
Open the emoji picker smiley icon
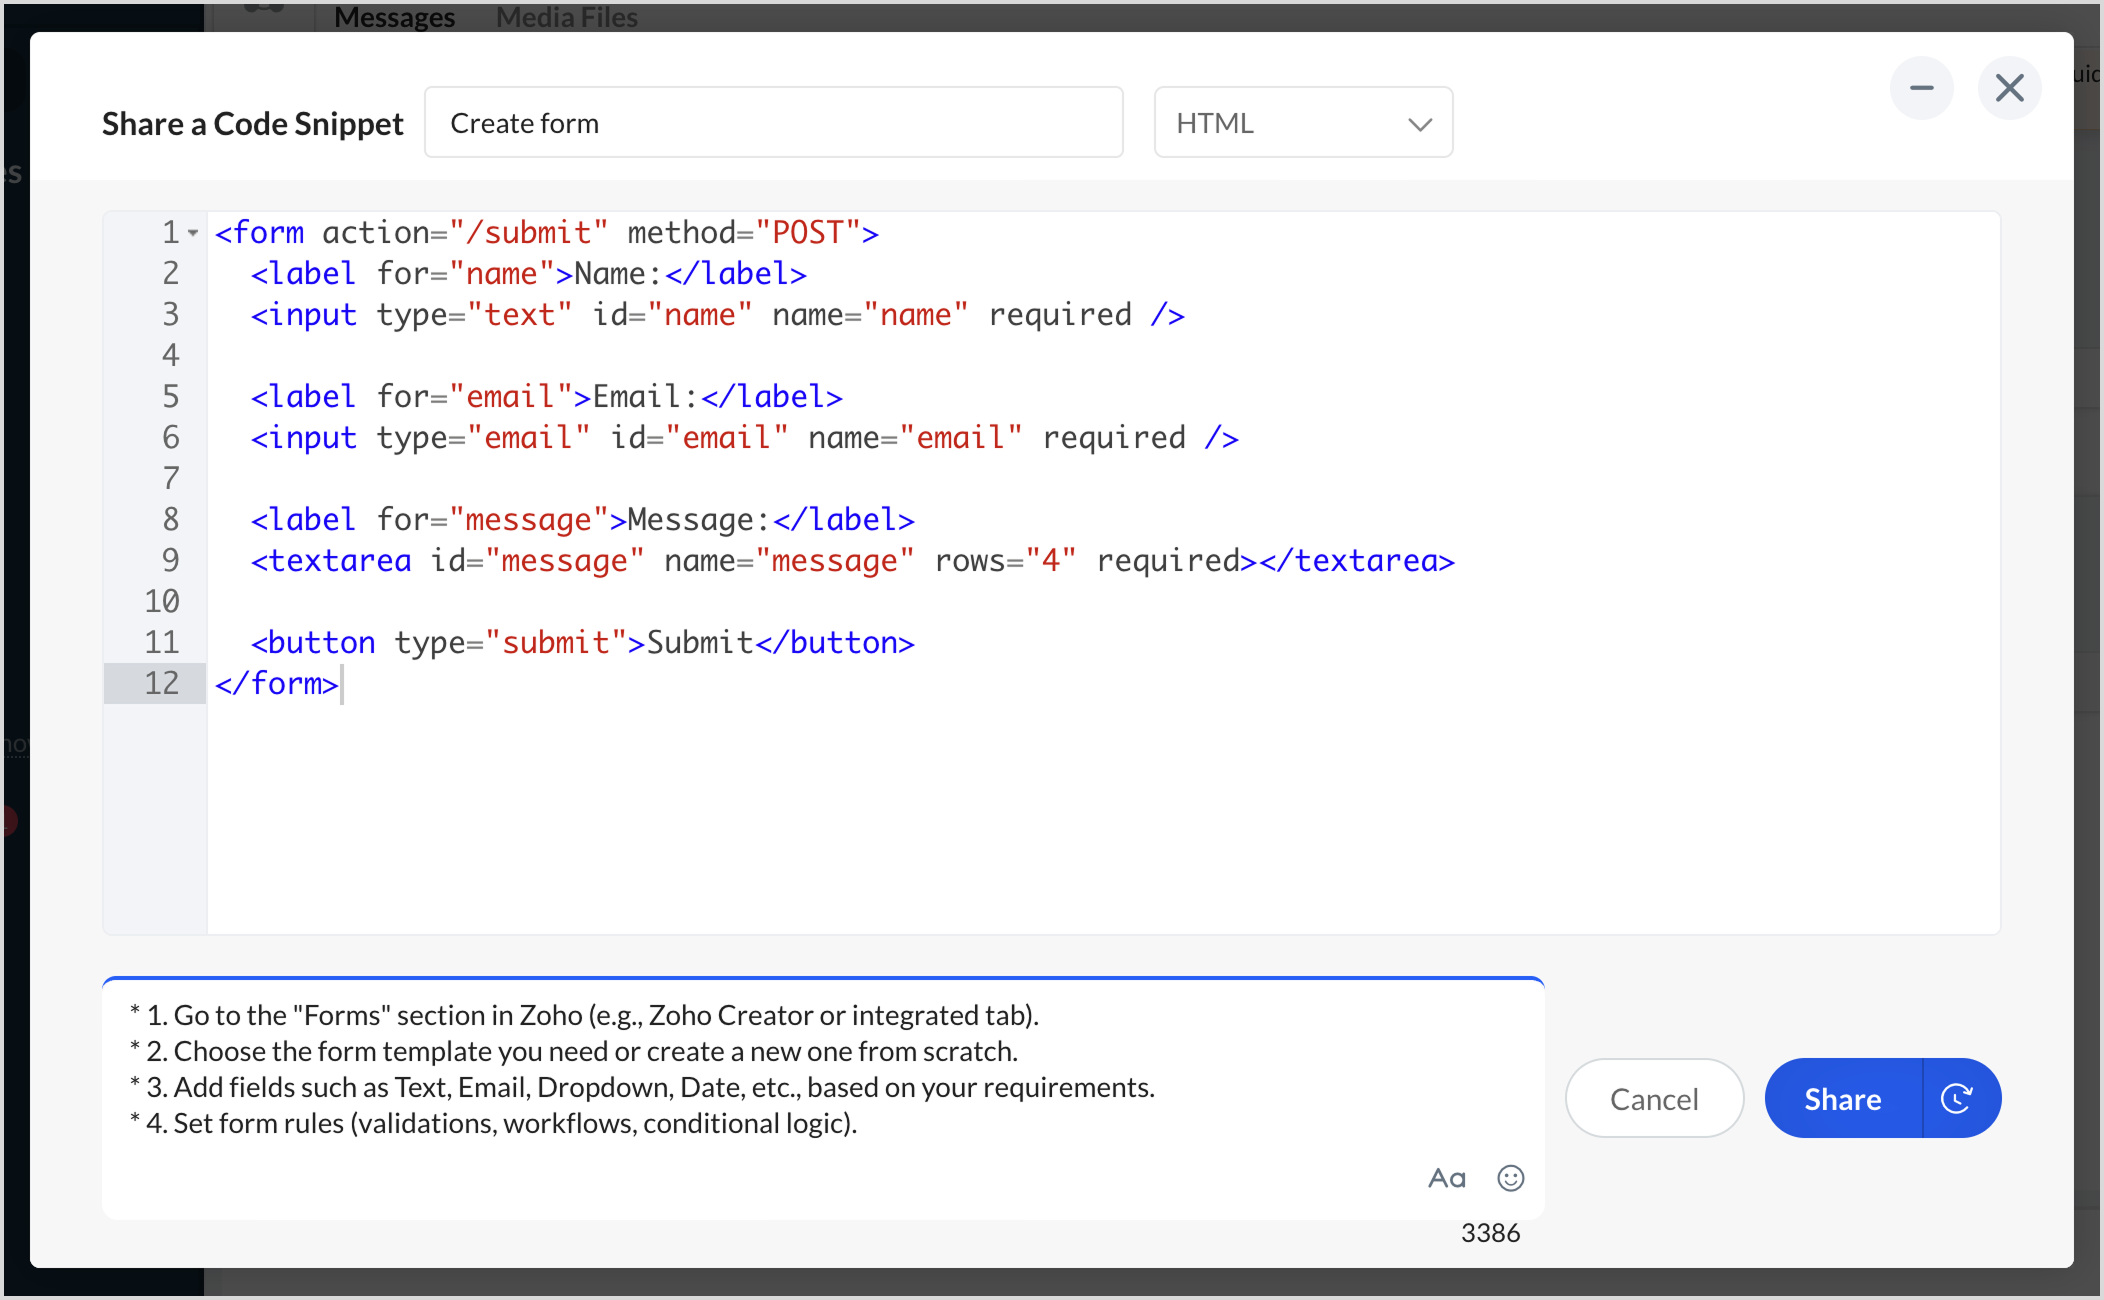(1510, 1178)
